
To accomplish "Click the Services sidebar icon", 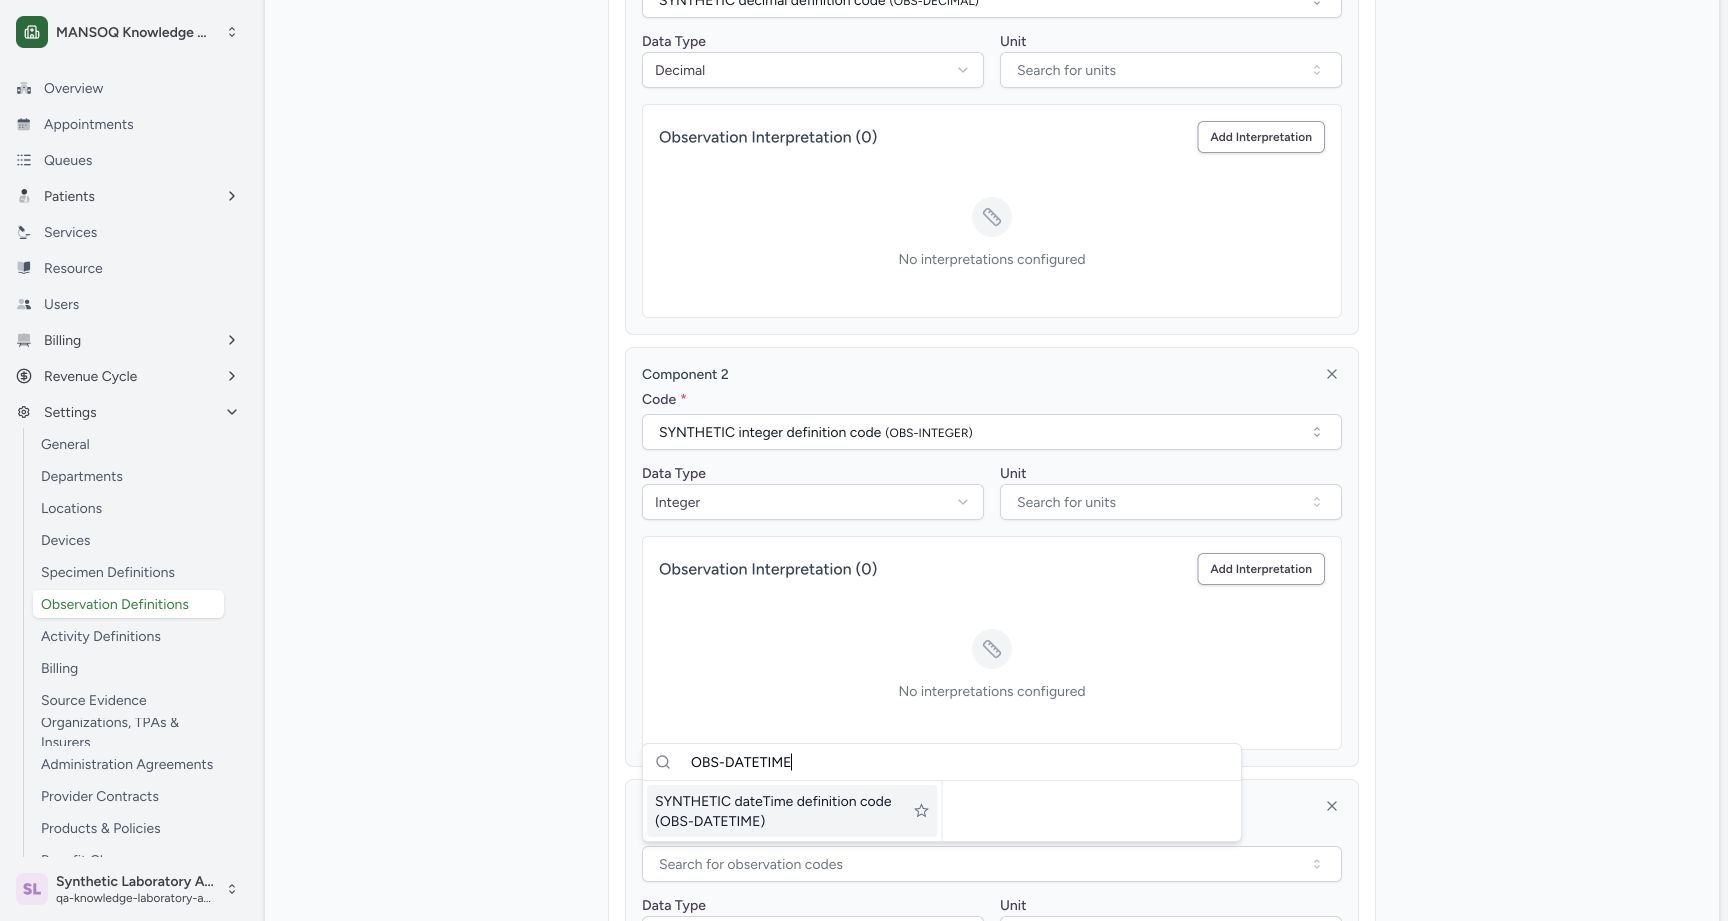I will (24, 232).
